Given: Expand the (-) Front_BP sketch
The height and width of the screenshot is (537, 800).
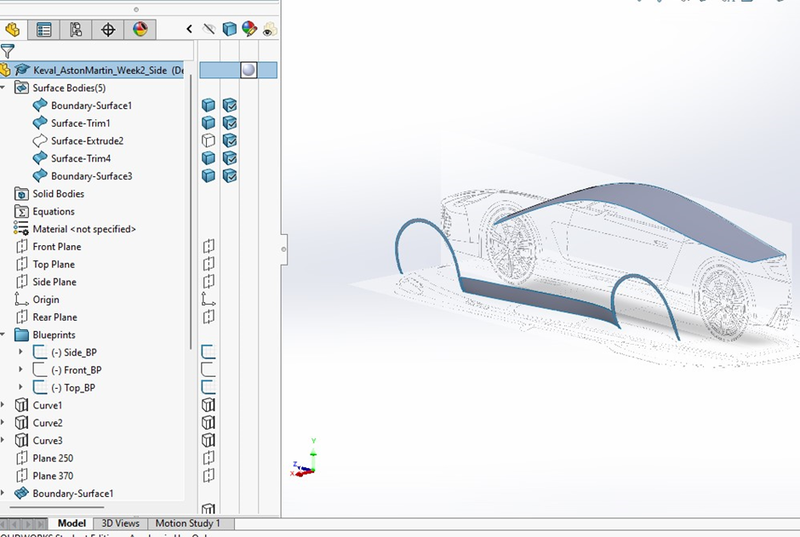Looking at the screenshot, I should [20, 370].
